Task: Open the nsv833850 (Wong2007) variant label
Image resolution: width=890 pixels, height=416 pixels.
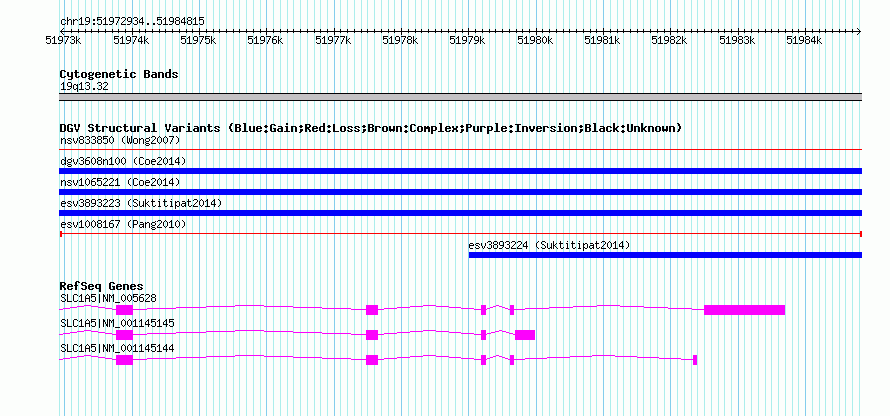Action: click(120, 140)
